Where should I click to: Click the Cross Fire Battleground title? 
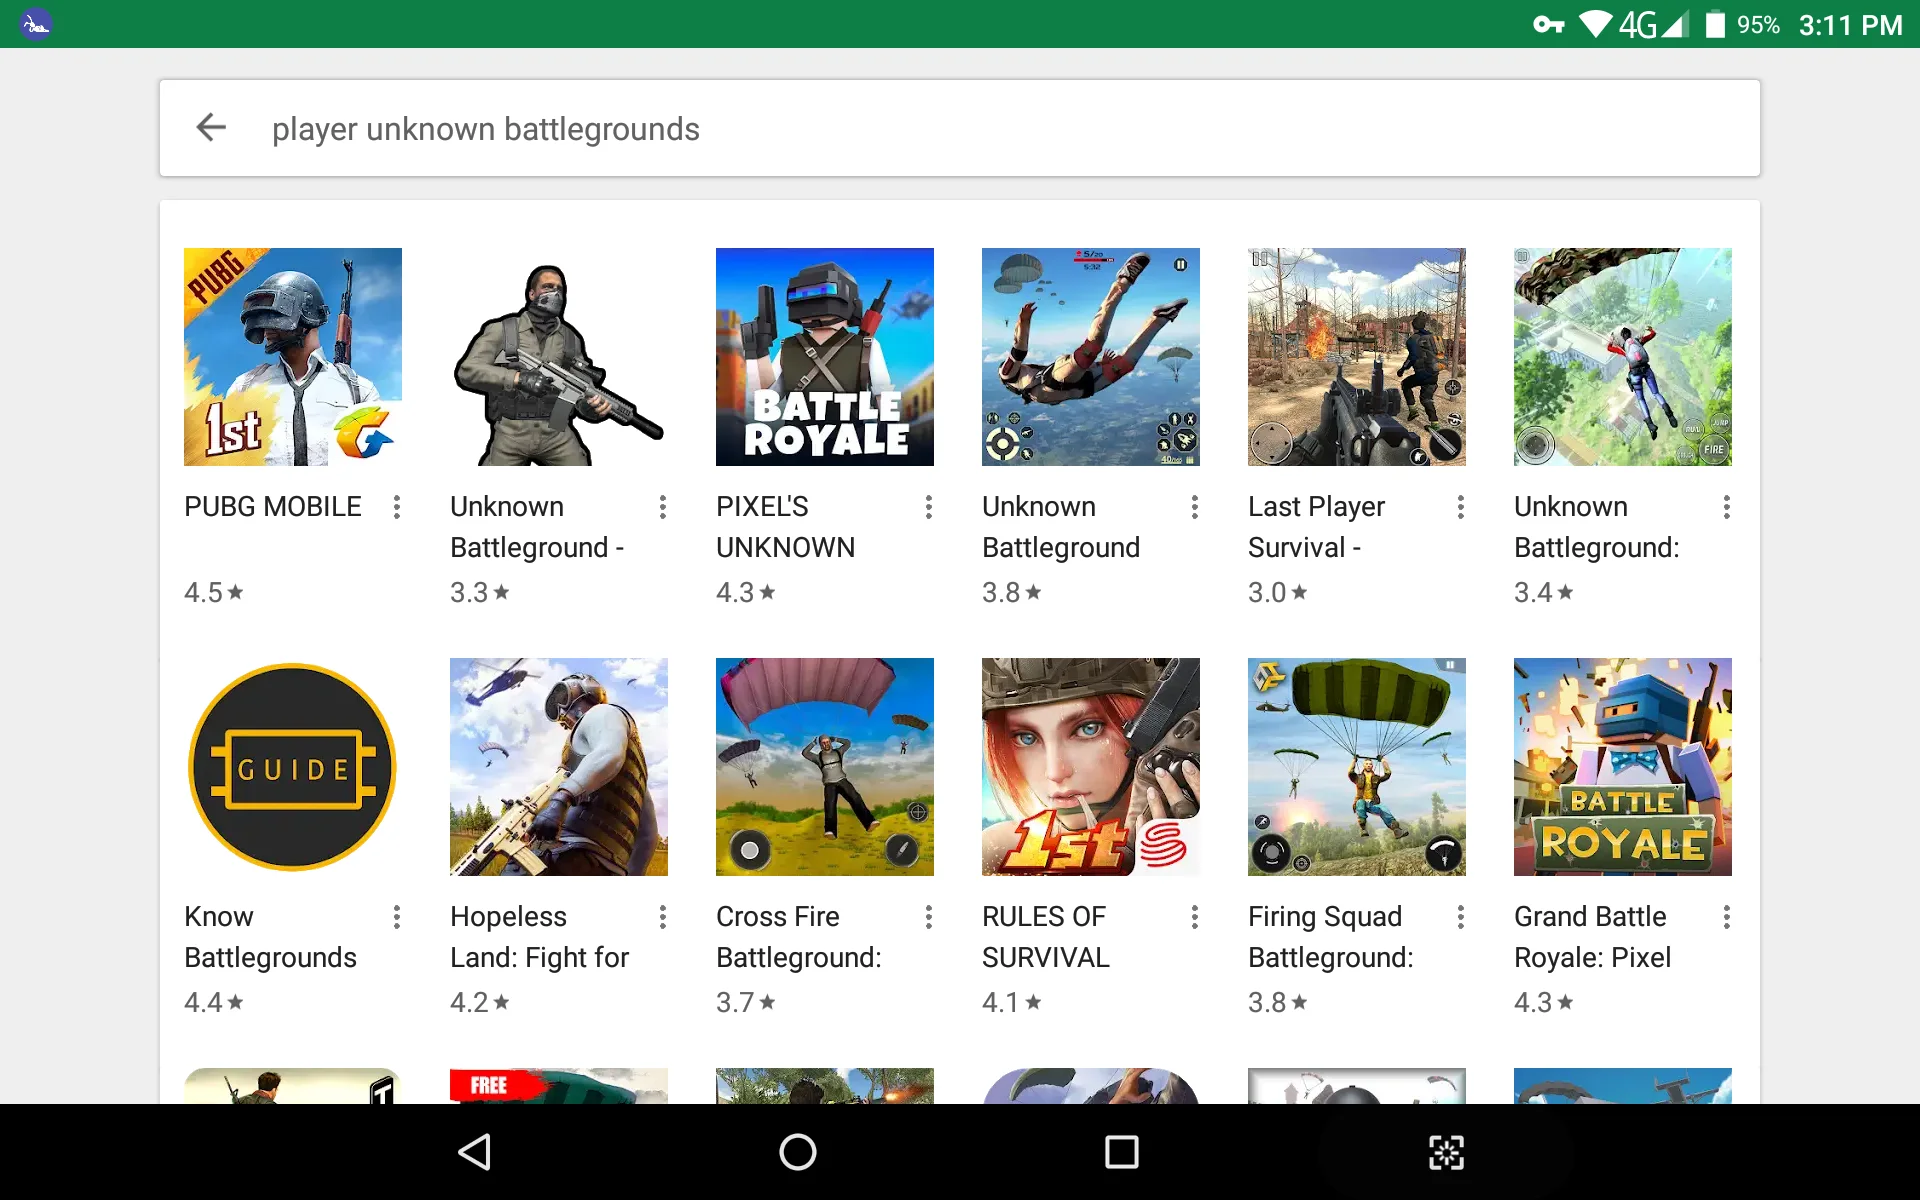(x=798, y=936)
